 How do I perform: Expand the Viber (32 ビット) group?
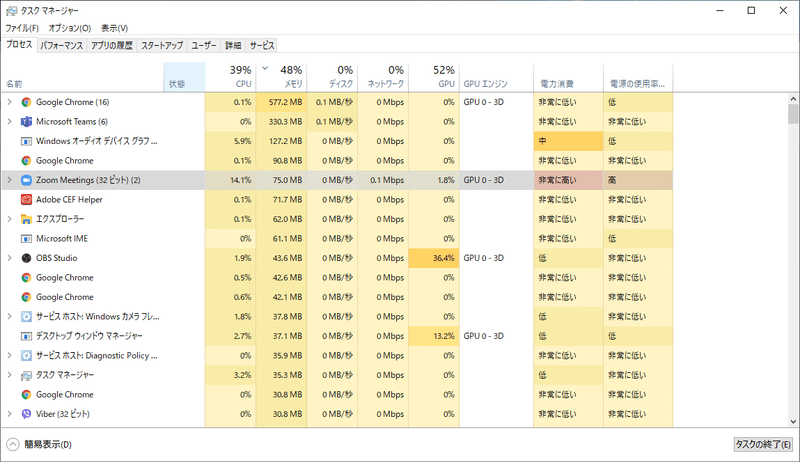coord(9,414)
